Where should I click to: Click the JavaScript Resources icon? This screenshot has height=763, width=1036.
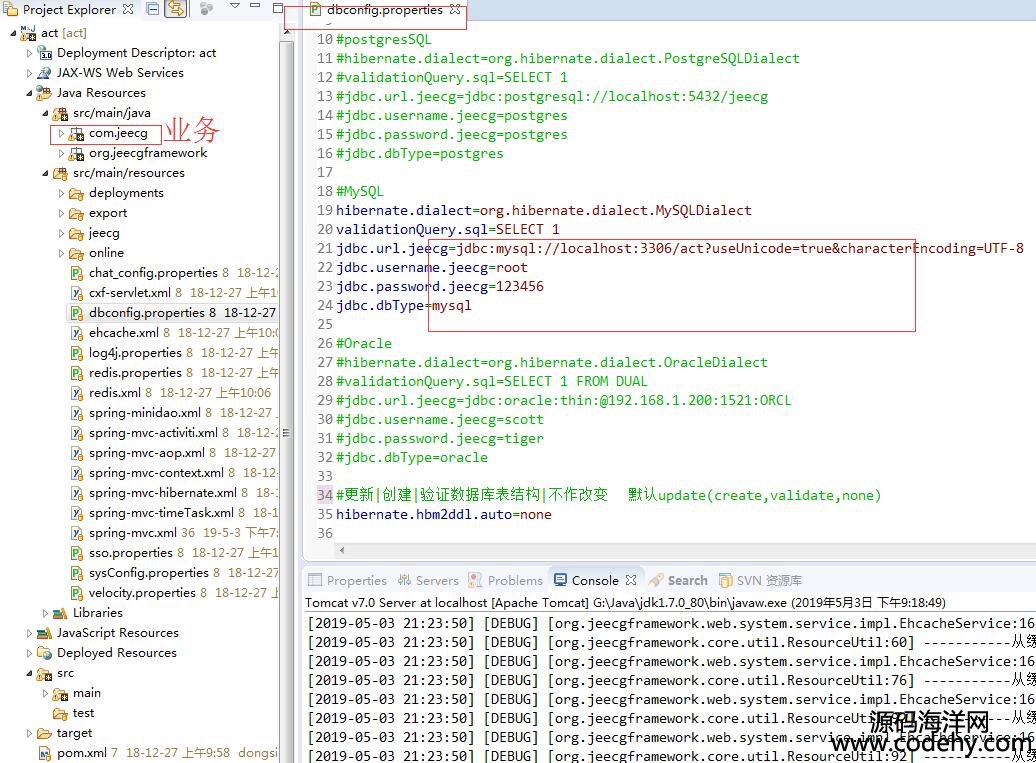[44, 634]
